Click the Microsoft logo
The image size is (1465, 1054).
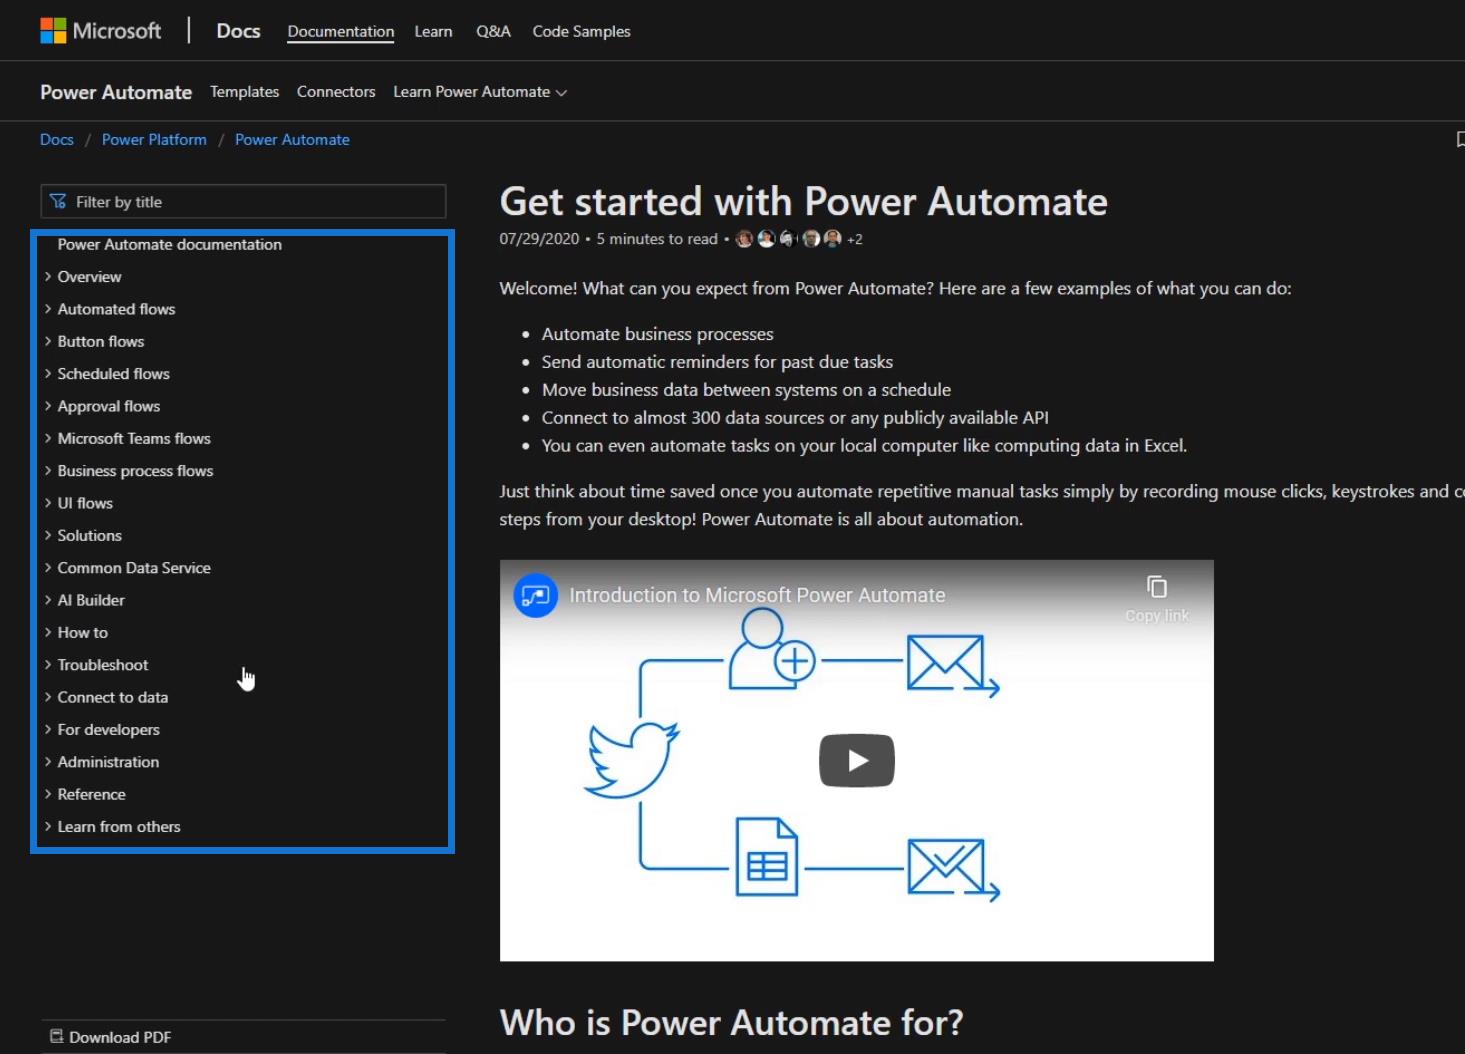[x=100, y=31]
